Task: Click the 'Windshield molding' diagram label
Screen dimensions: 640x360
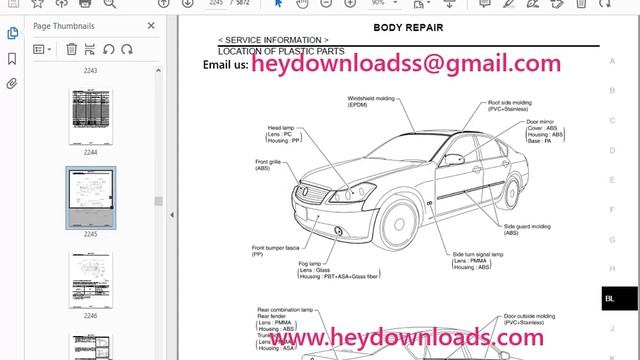Action: pos(371,98)
